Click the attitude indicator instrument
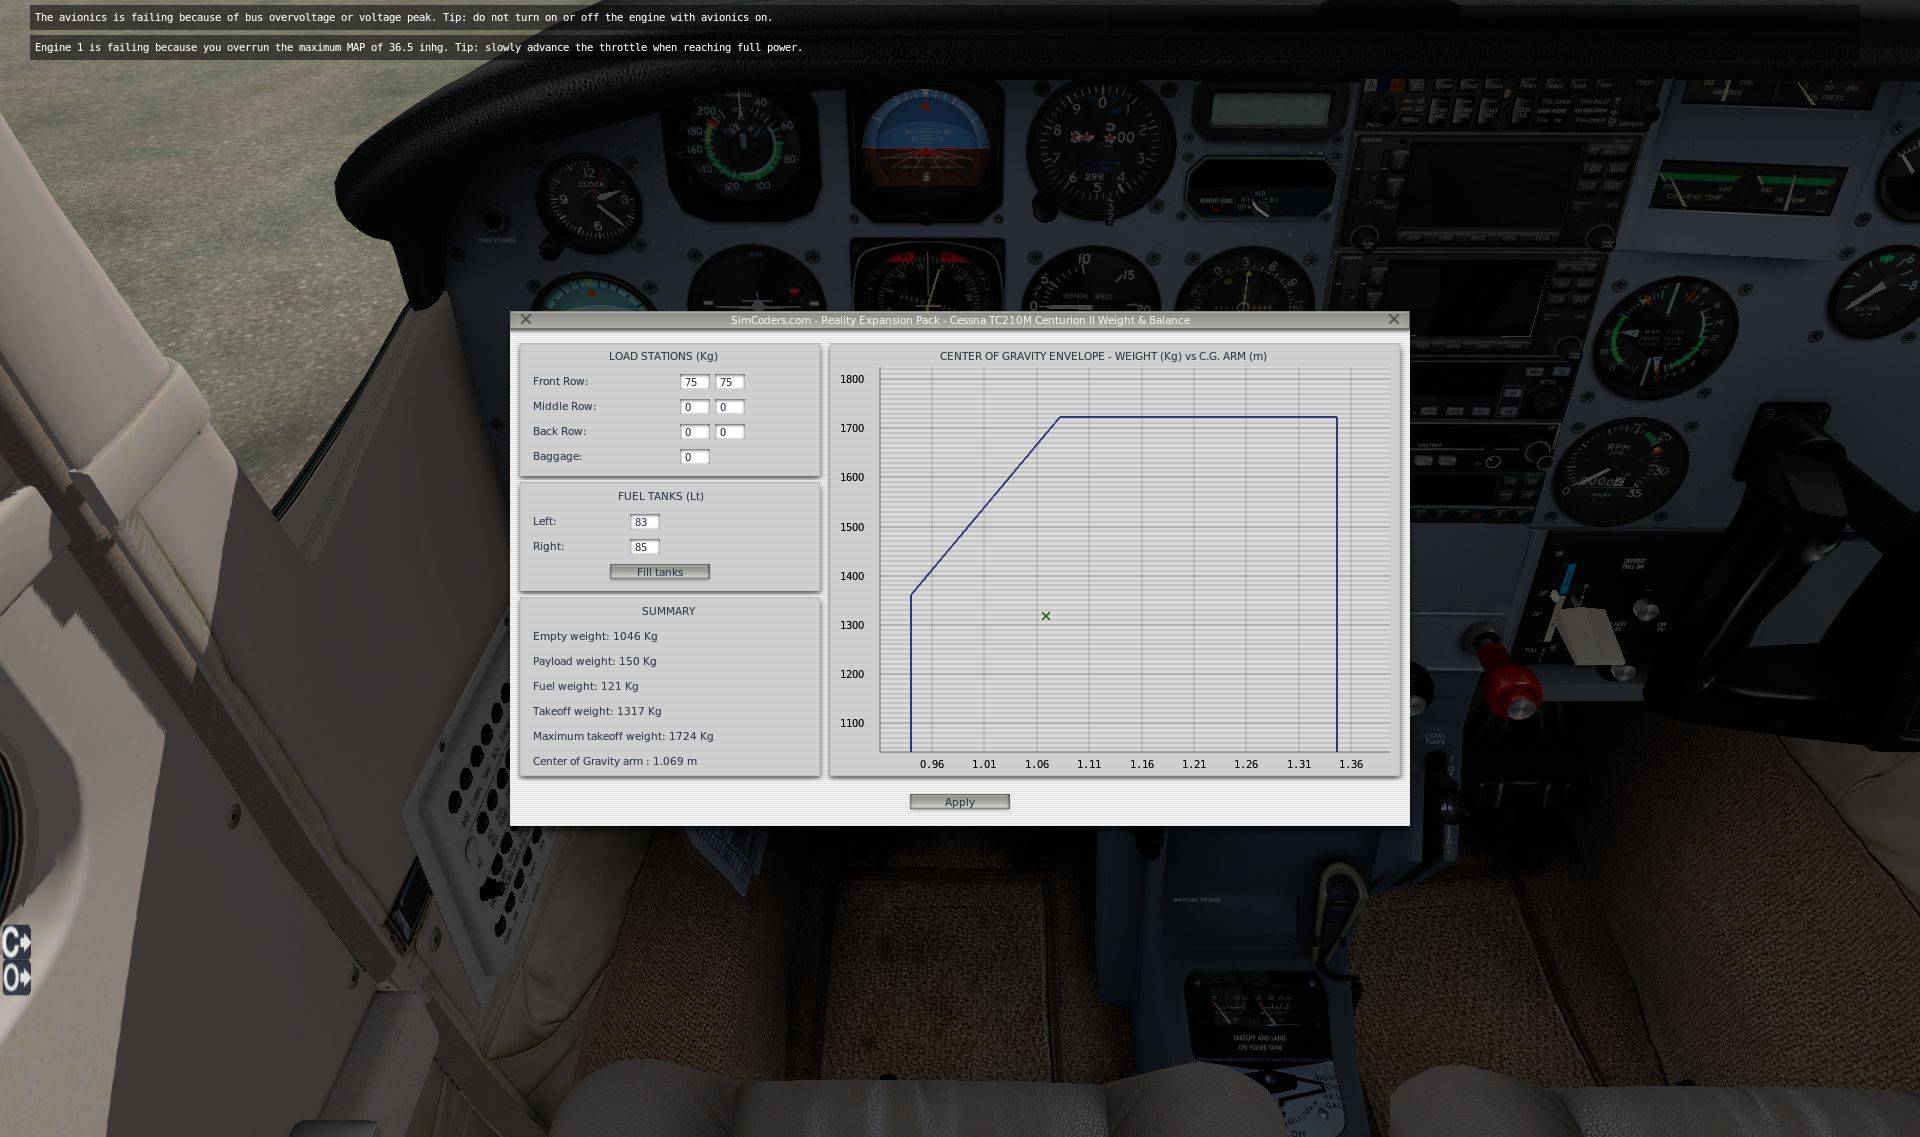The width and height of the screenshot is (1920, 1137). tap(924, 147)
